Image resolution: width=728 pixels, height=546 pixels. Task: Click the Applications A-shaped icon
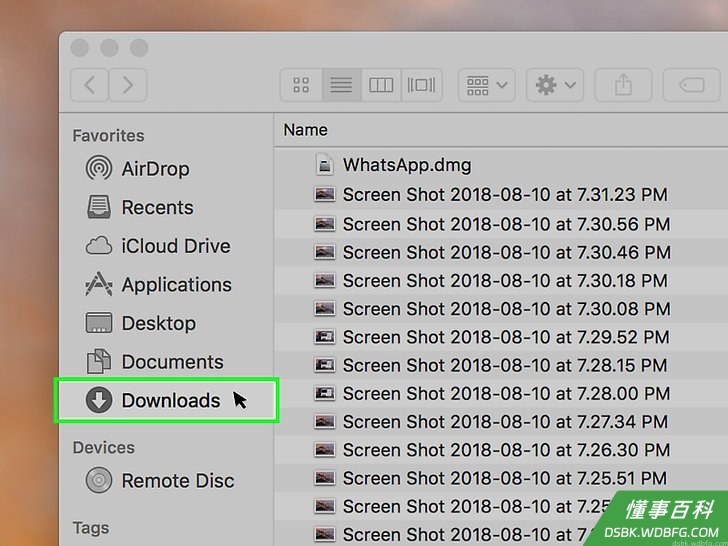[99, 284]
